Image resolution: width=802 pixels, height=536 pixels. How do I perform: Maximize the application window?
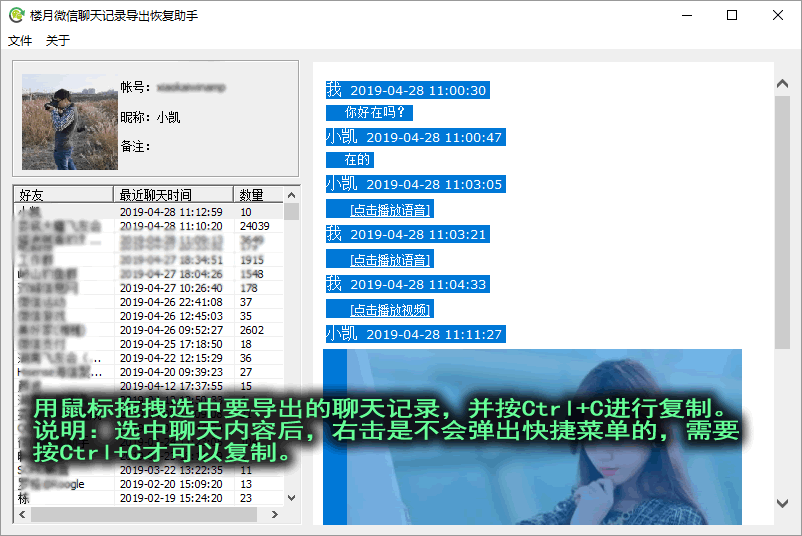732,15
